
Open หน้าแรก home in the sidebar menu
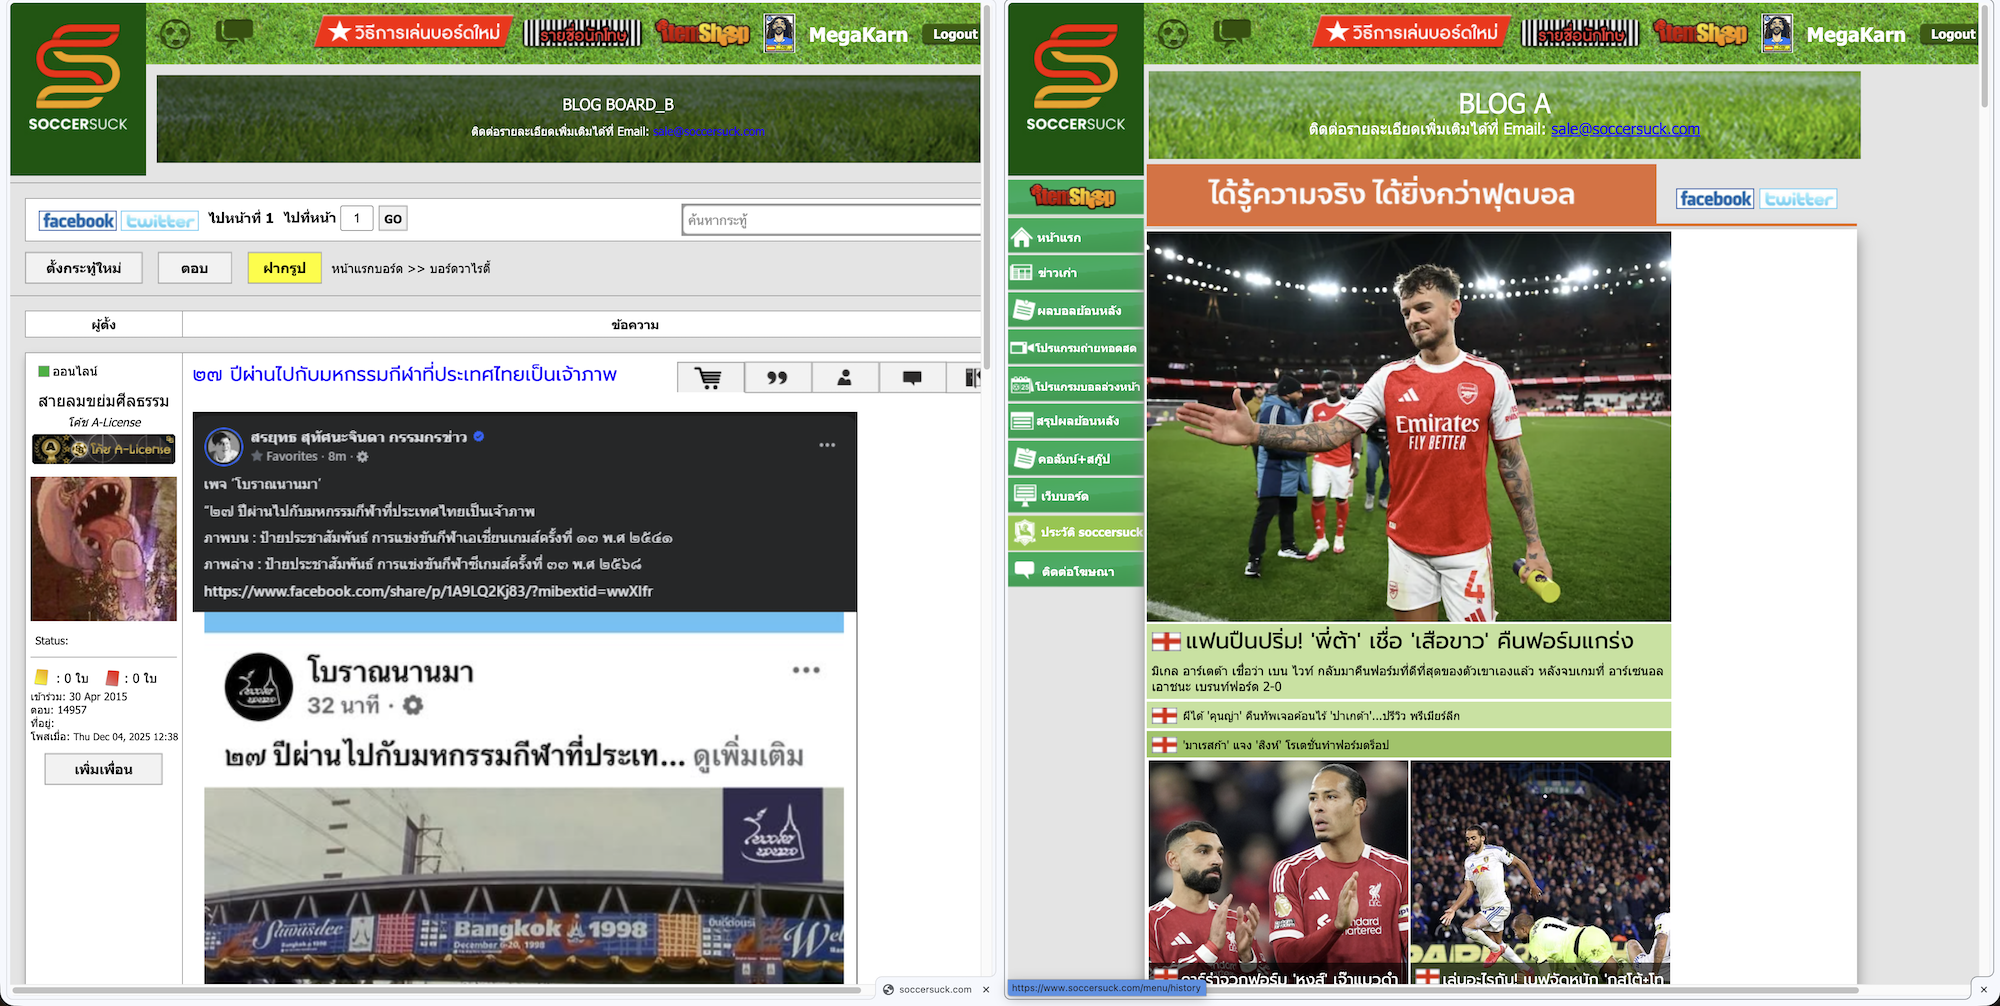pos(1075,238)
